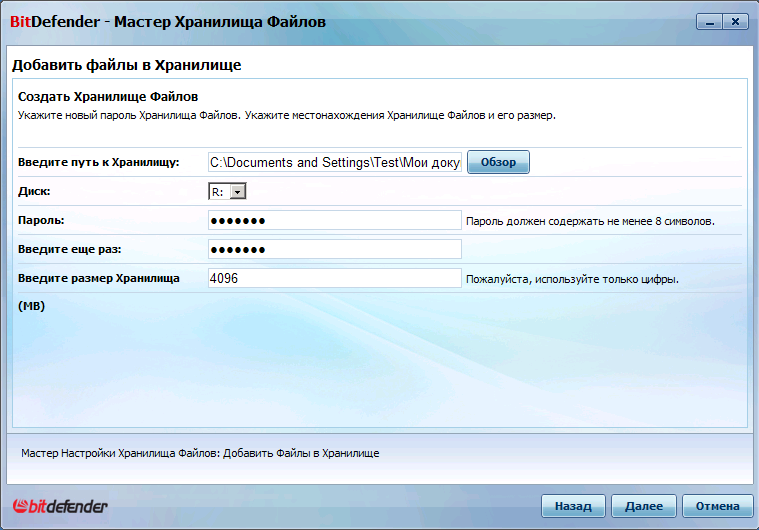
Task: Click the Пароль: label
Action: tap(41, 220)
